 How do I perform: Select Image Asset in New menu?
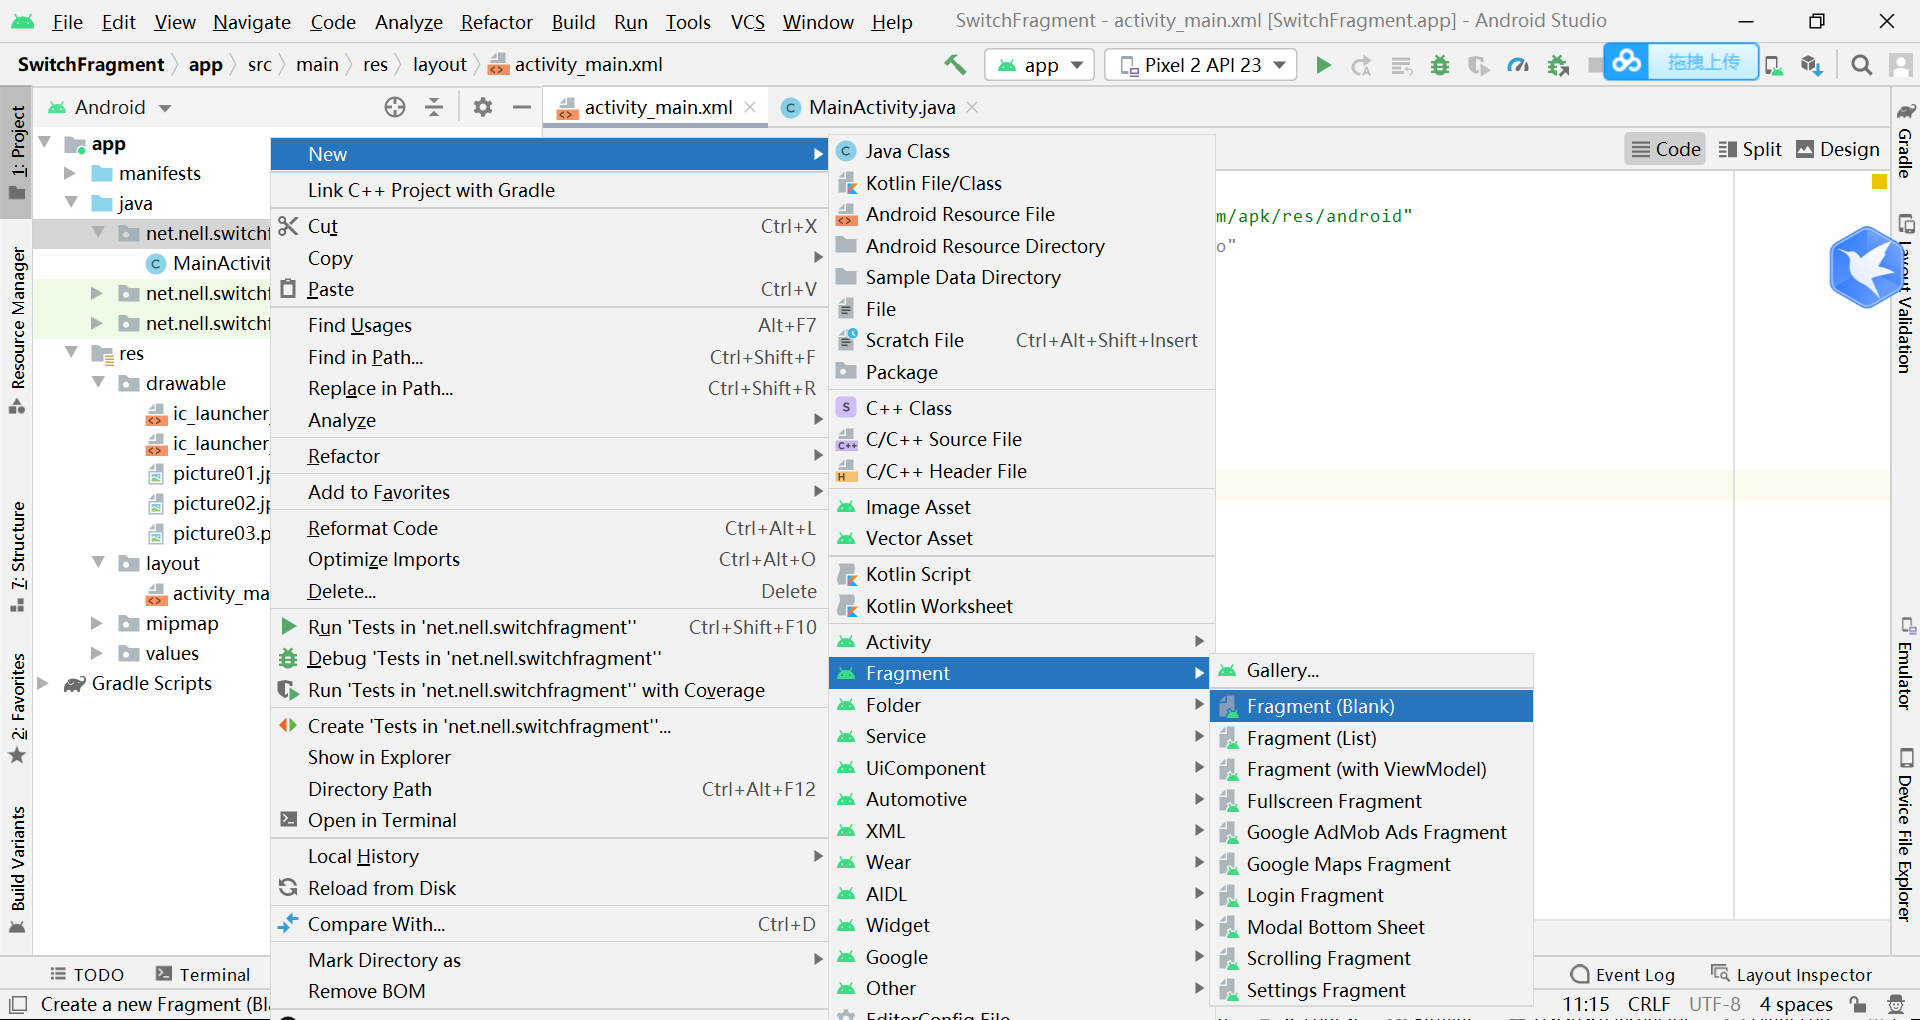[x=1021, y=507]
